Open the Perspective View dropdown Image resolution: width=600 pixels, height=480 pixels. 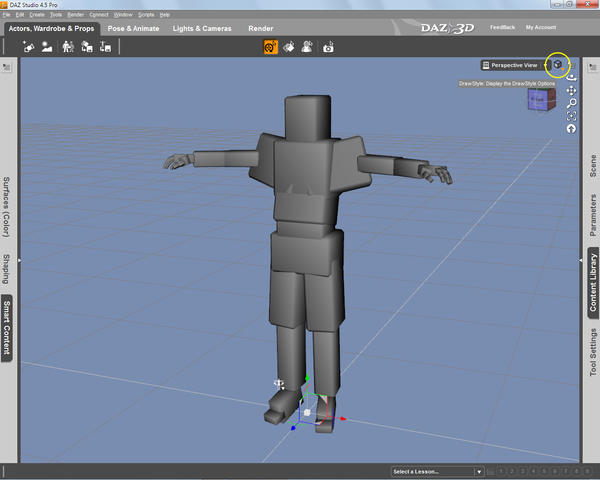512,65
